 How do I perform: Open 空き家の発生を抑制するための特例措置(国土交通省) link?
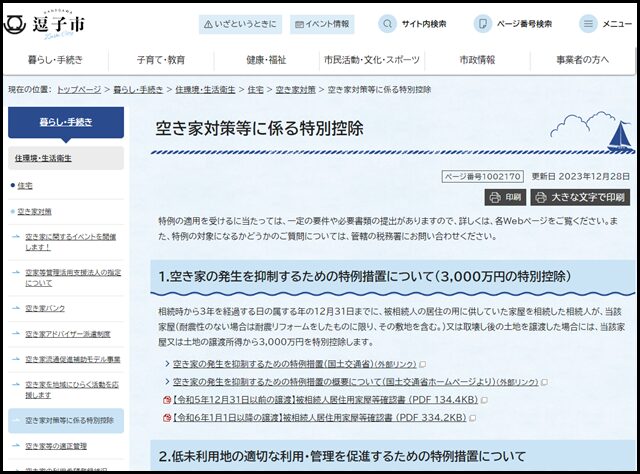(294, 364)
